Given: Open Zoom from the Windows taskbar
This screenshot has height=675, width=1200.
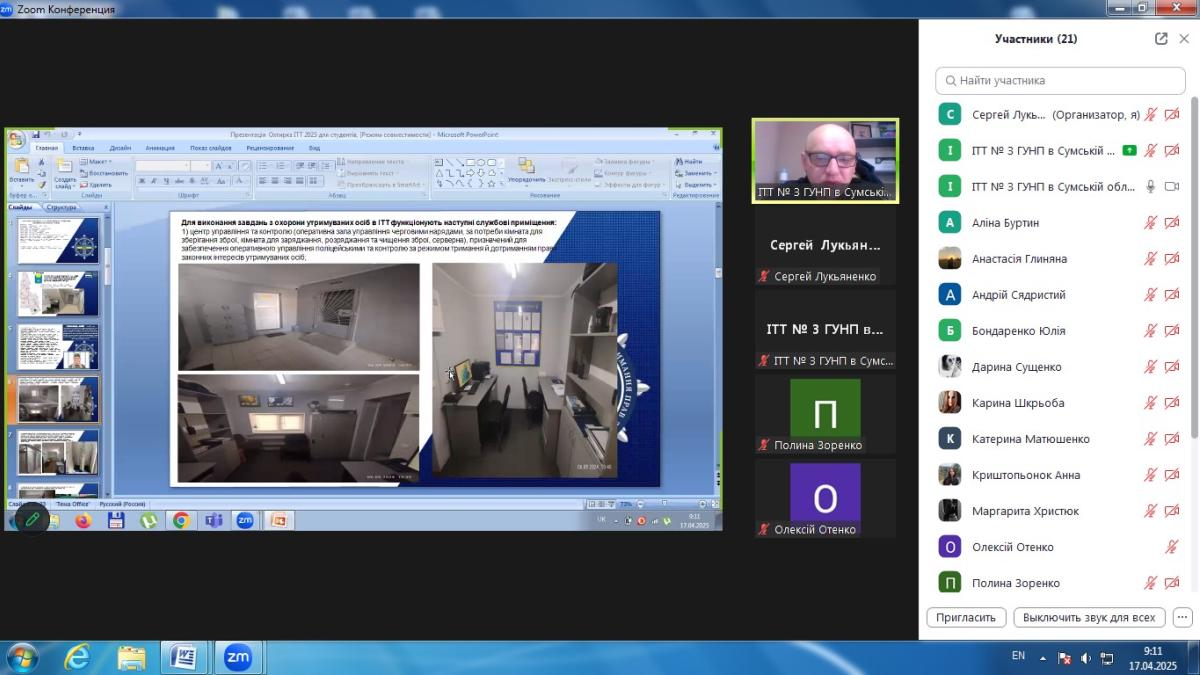Looking at the screenshot, I should [237, 657].
